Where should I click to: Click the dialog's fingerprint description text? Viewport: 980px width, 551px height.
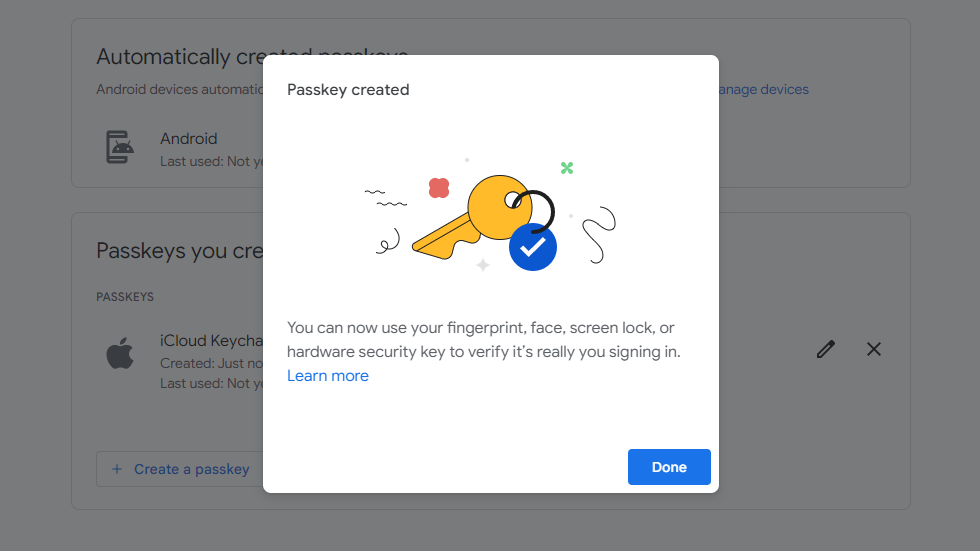(483, 340)
